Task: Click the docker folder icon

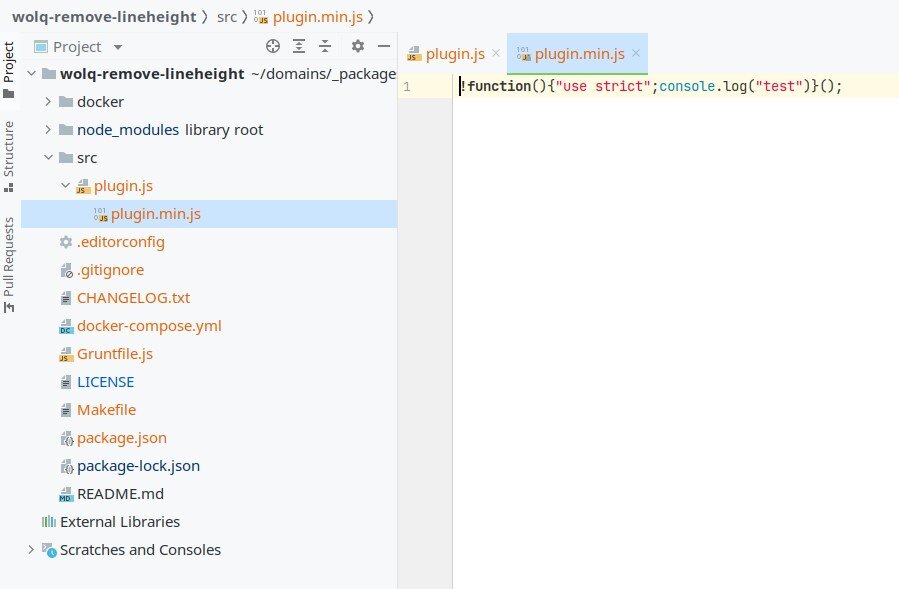Action: click(66, 102)
